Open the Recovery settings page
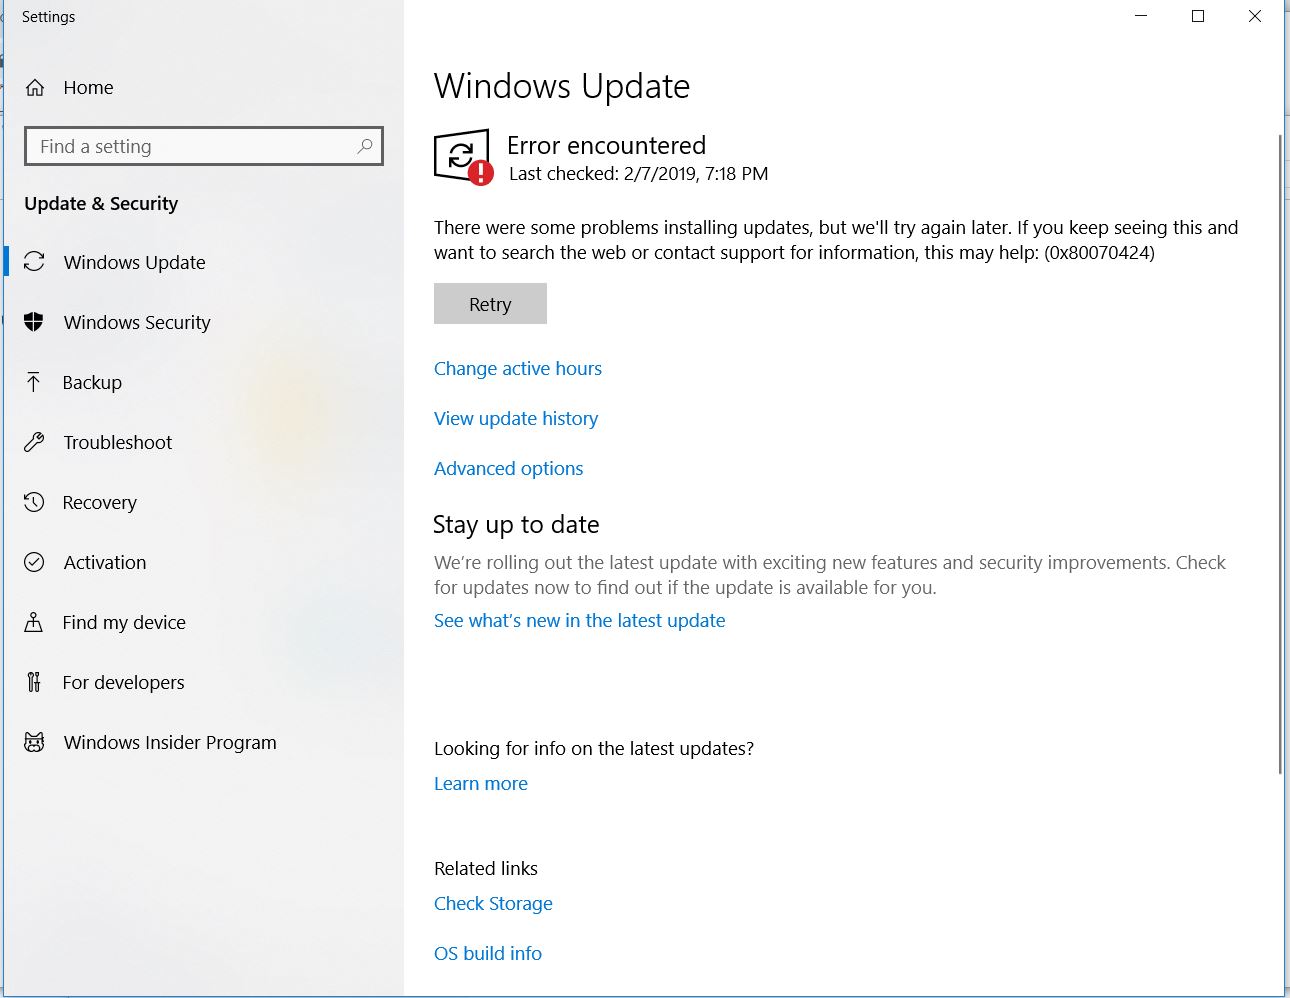The image size is (1290, 998). [204, 502]
